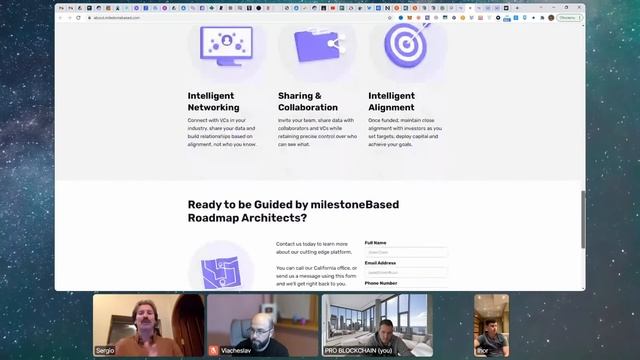Viewport: 640px width, 360px height.
Task: Go back with the browser back arrow
Action: point(60,18)
